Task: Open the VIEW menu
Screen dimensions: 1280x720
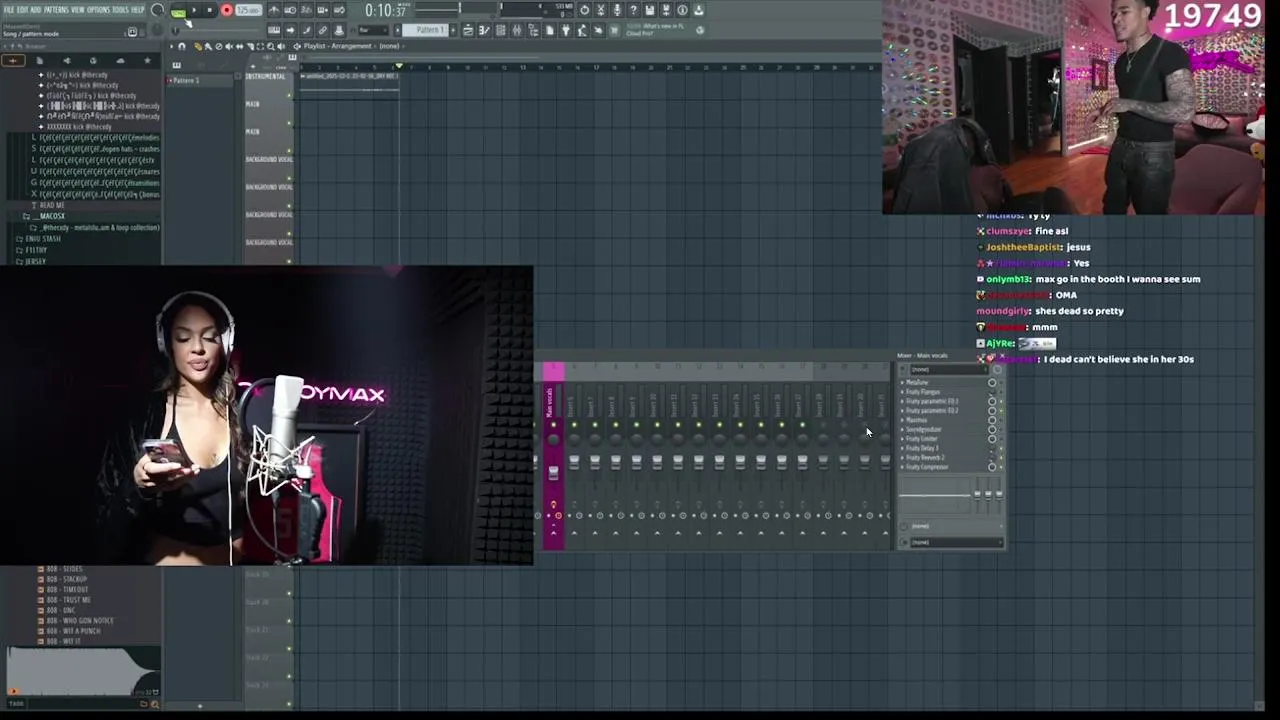Action: click(x=77, y=10)
